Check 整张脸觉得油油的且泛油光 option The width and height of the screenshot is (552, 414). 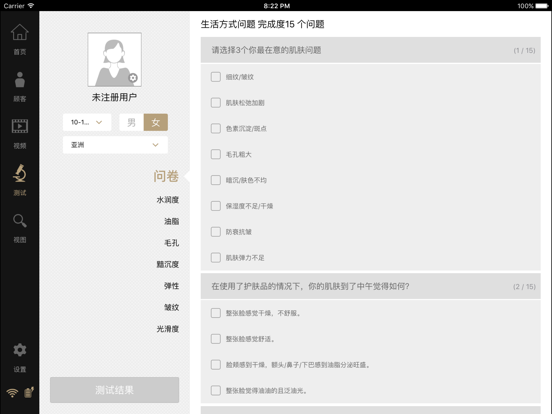click(x=216, y=390)
